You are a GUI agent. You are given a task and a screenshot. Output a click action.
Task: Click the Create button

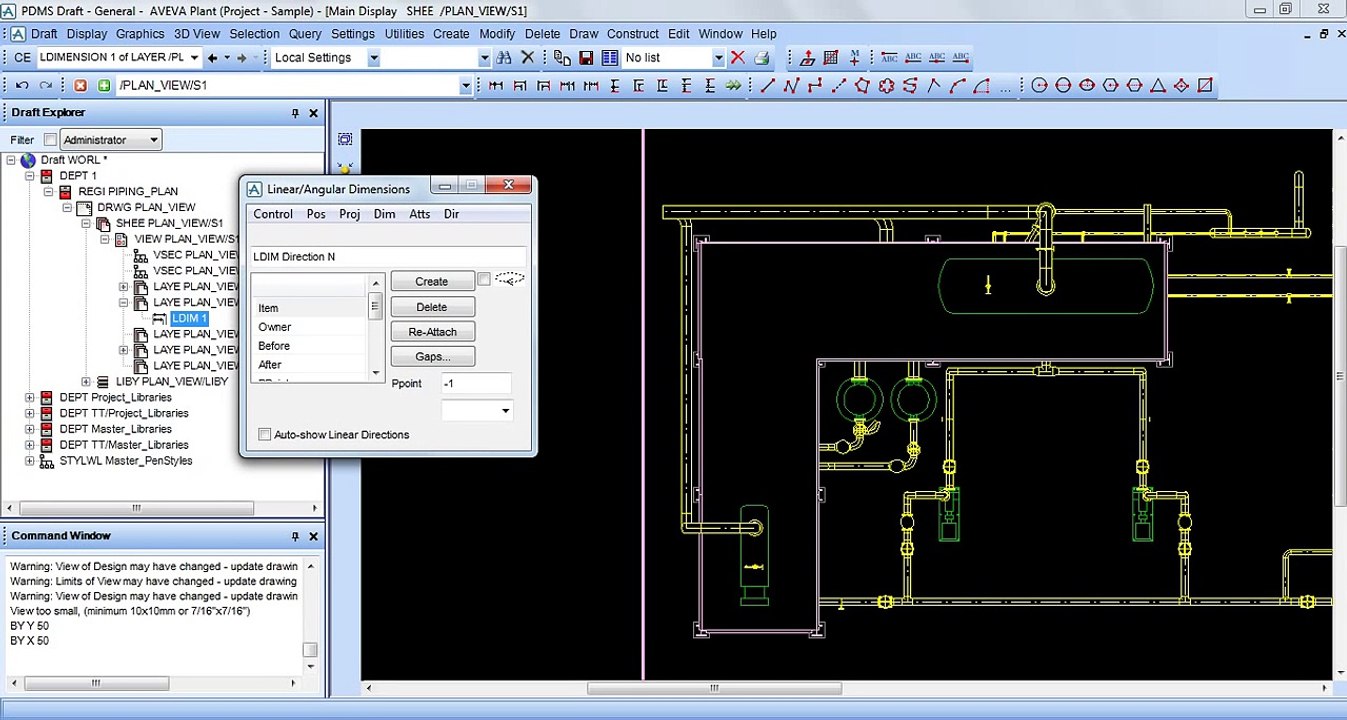[x=432, y=281]
